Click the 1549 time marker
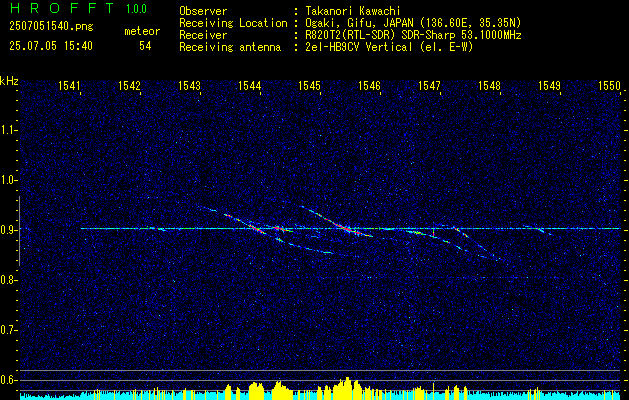Screen dimensions: 629x400 pyautogui.click(x=550, y=85)
